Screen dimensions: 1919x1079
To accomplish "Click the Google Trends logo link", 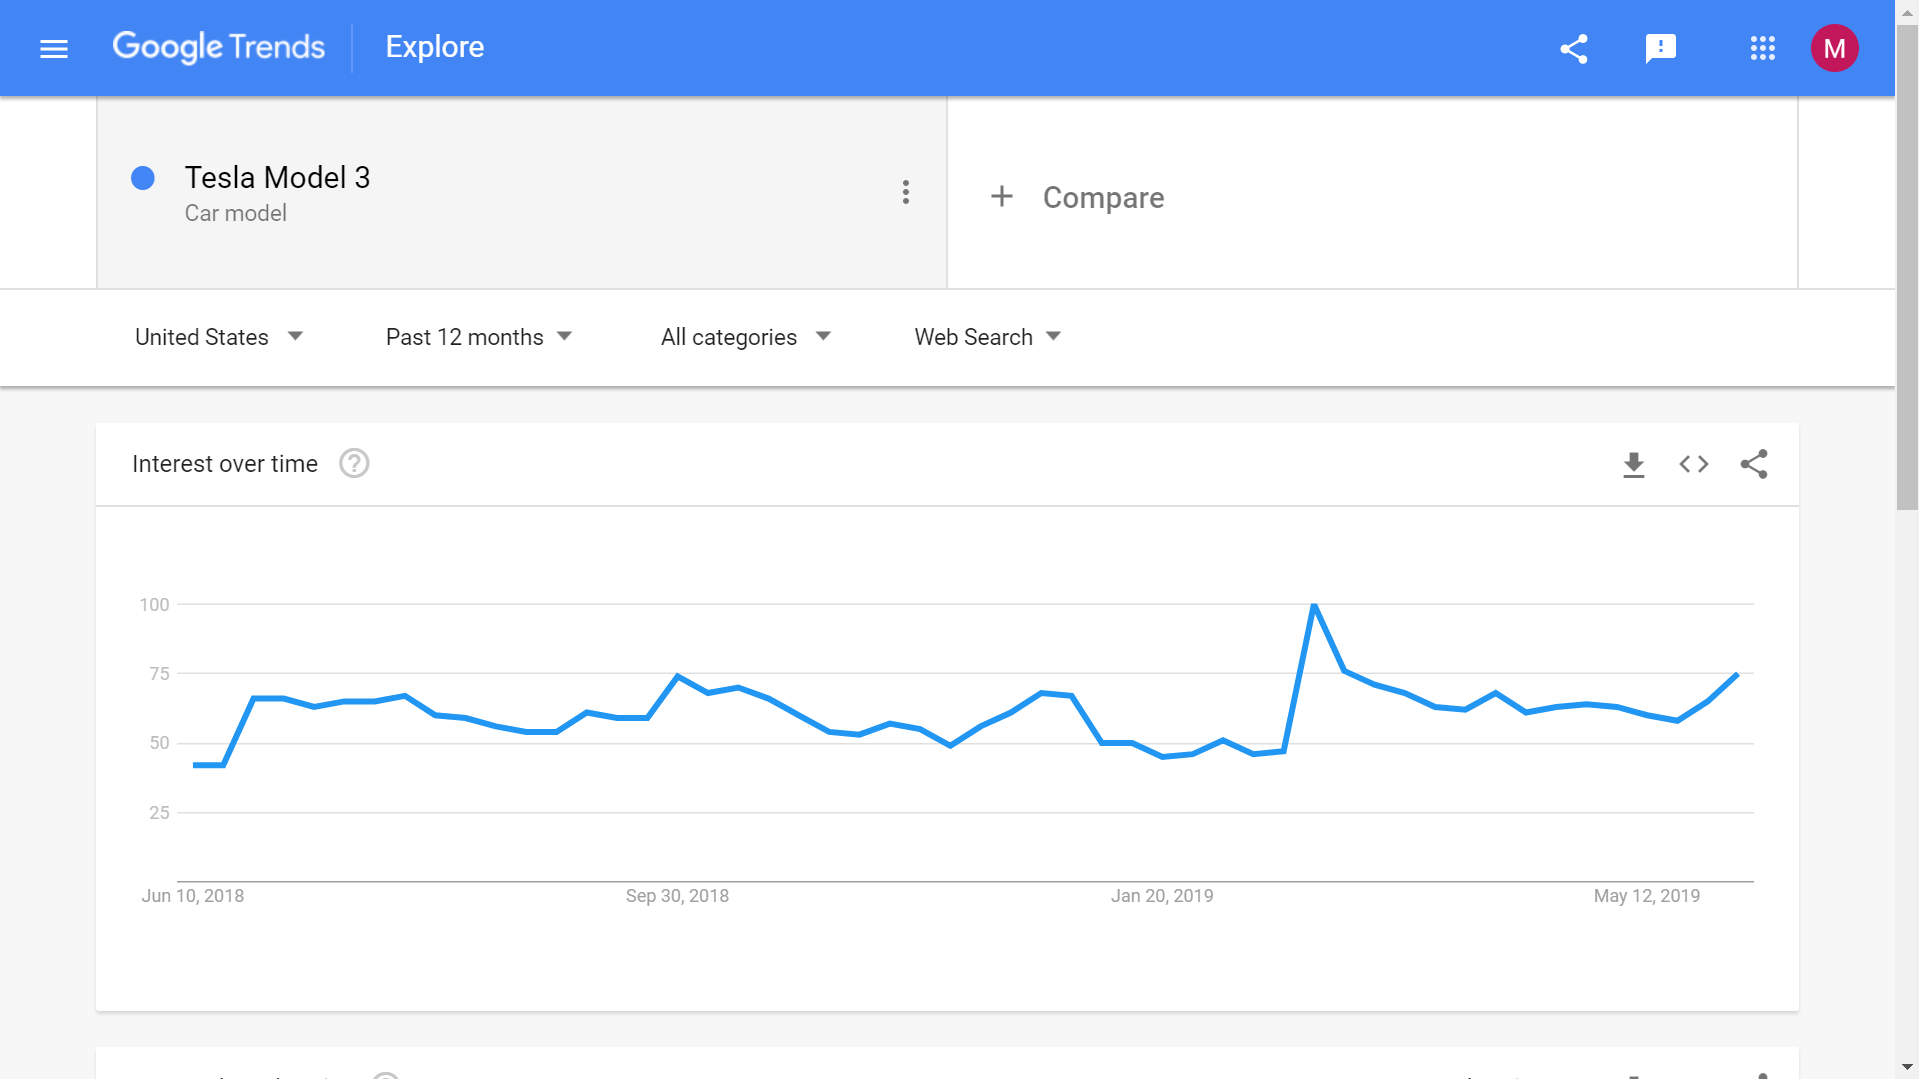I will tap(219, 47).
